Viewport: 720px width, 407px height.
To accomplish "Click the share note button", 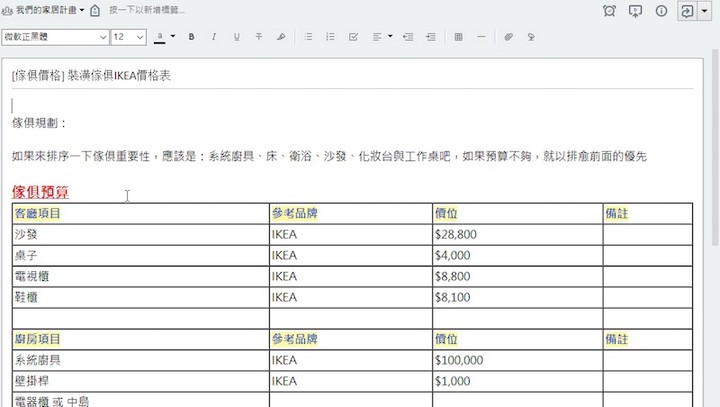I will [687, 11].
